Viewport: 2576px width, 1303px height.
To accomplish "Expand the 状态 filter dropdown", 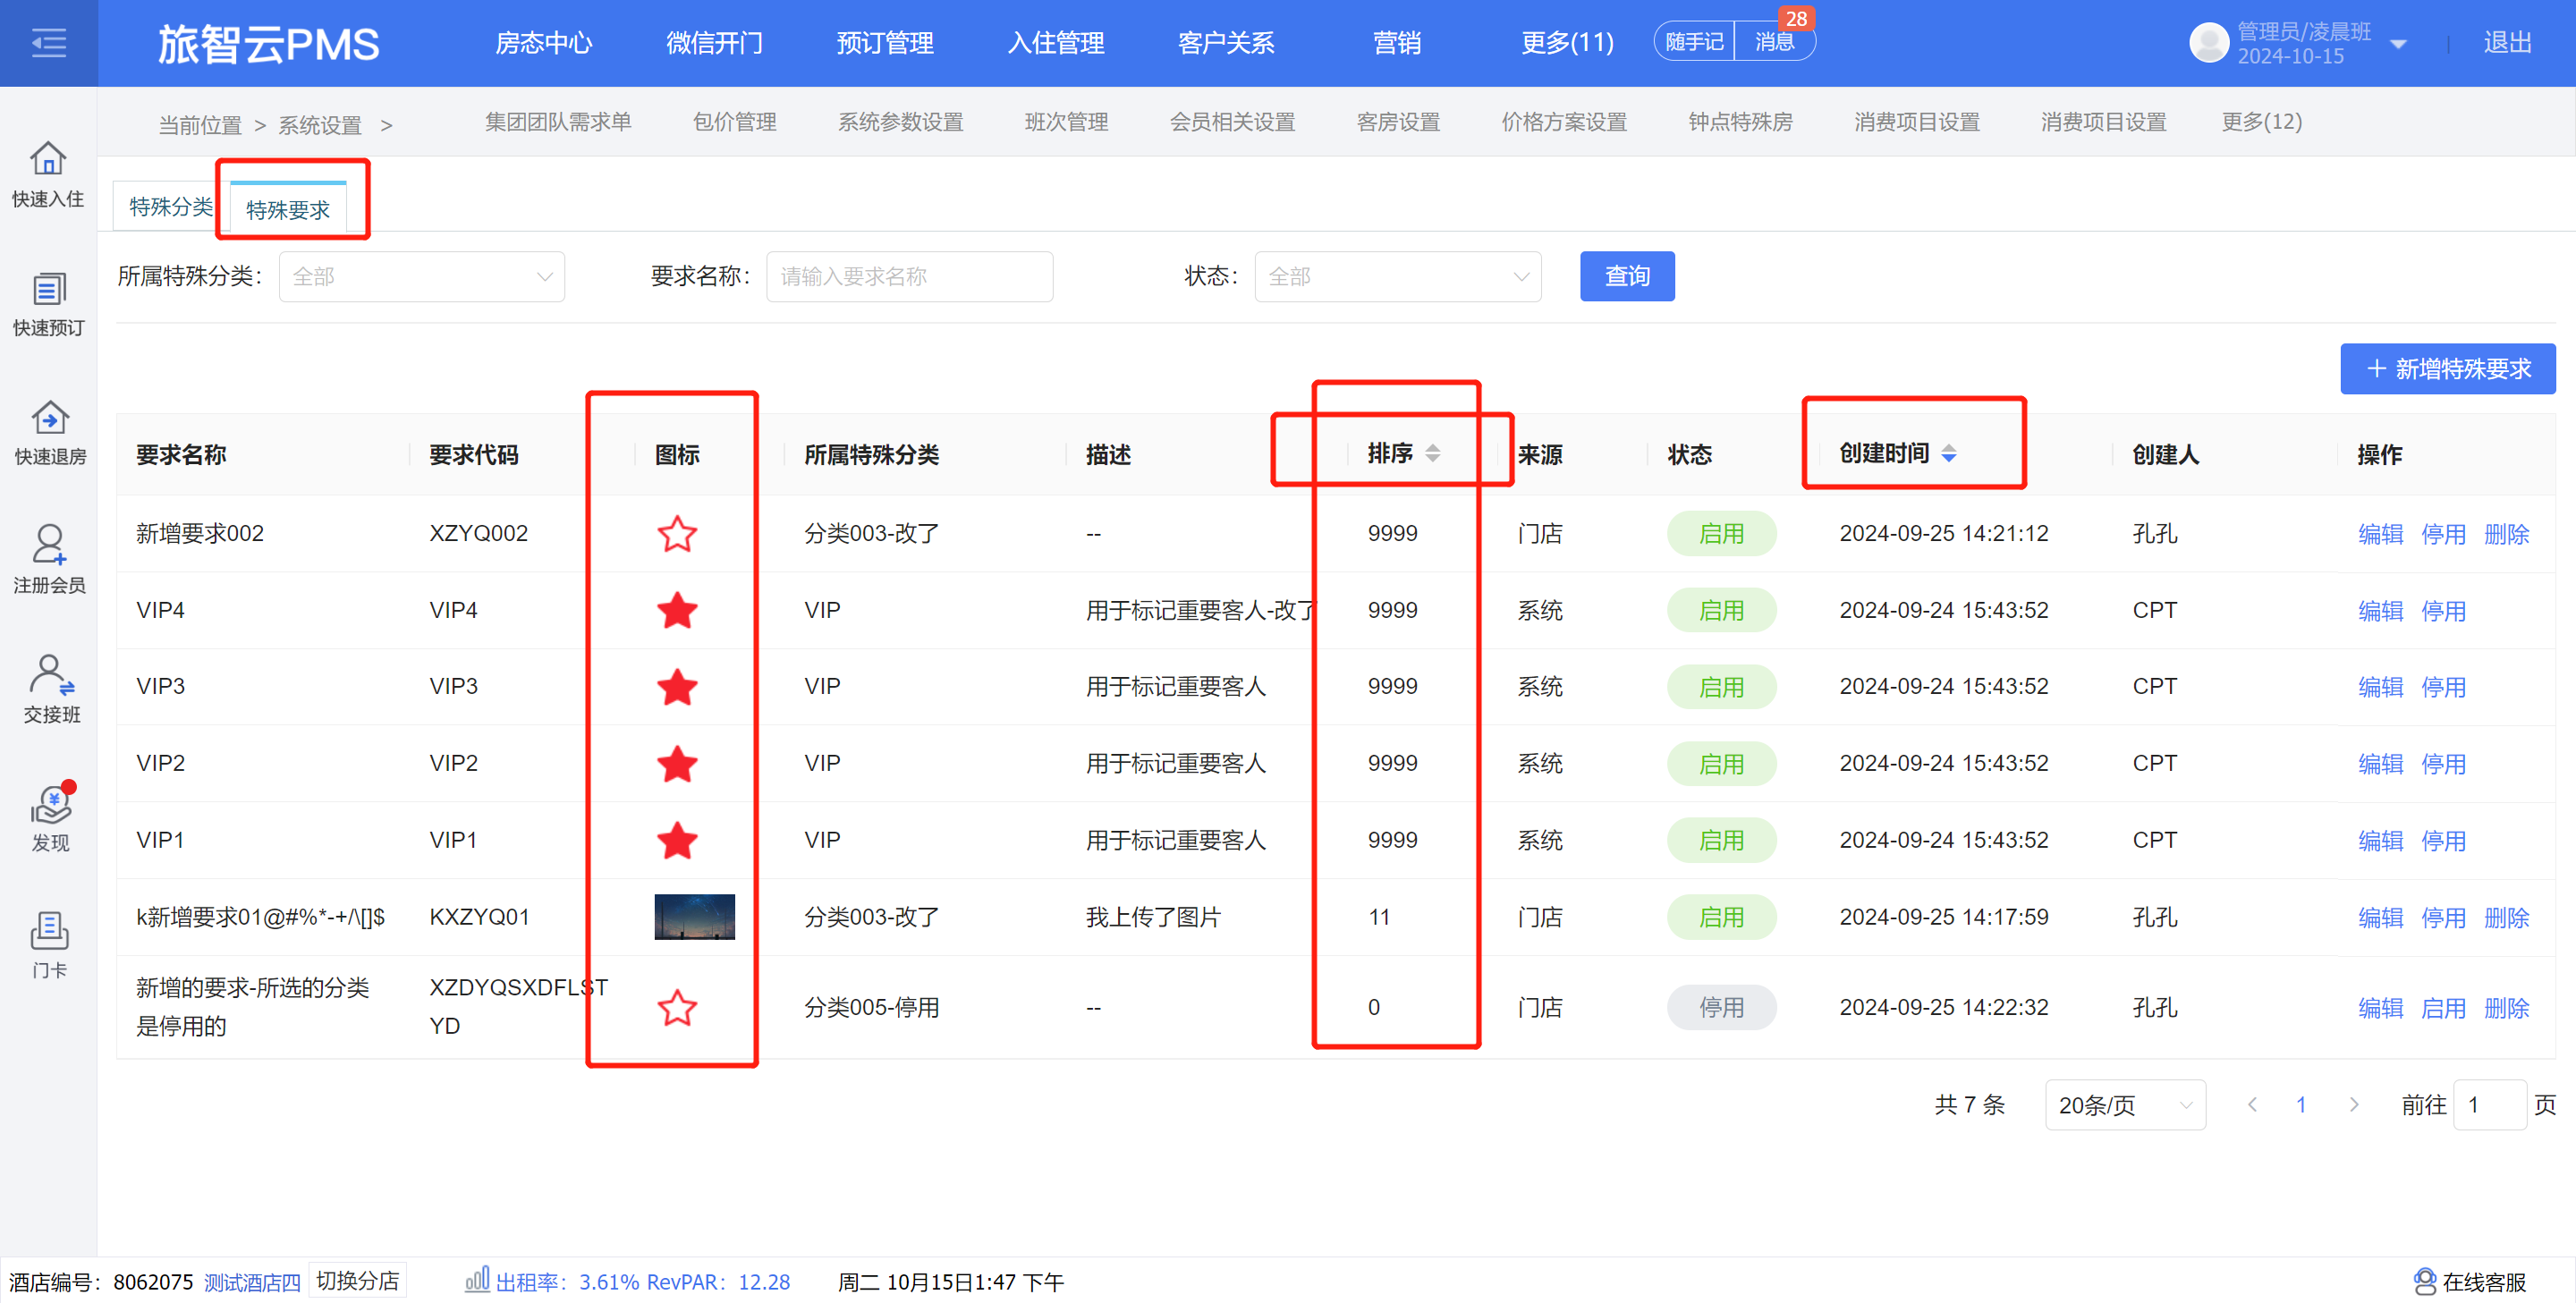I will pyautogui.click(x=1397, y=276).
